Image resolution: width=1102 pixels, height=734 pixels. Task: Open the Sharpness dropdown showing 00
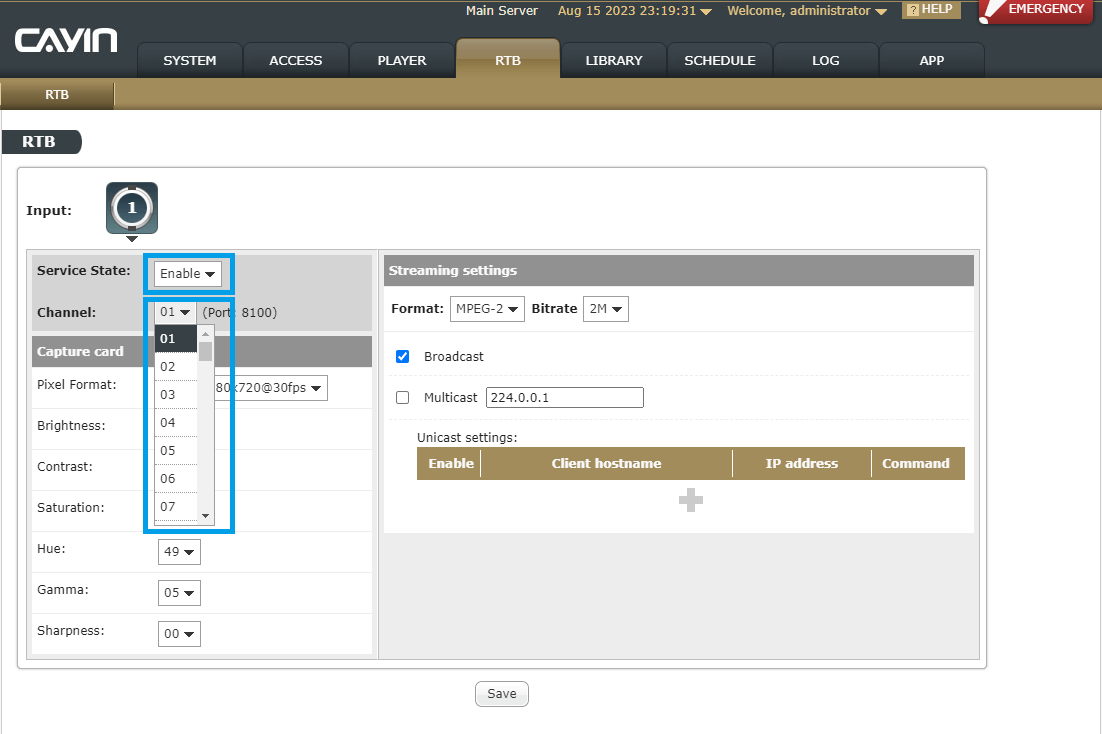[179, 633]
